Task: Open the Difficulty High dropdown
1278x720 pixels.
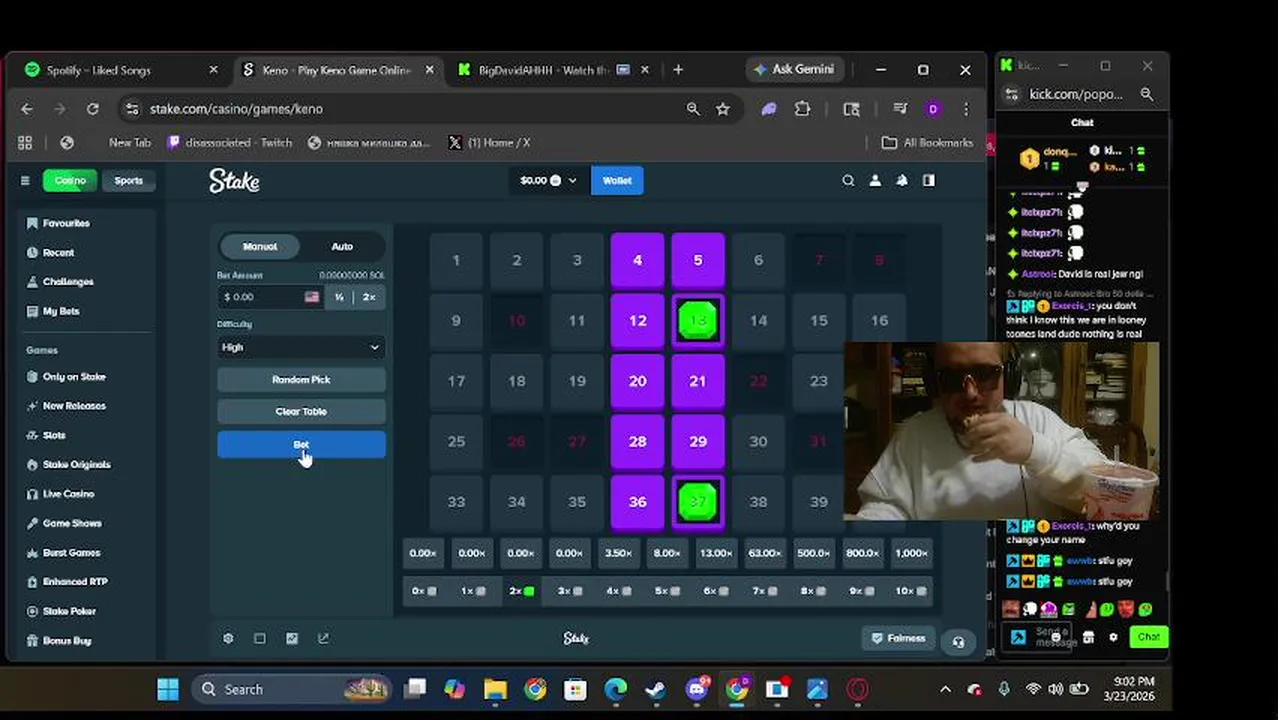Action: point(301,347)
